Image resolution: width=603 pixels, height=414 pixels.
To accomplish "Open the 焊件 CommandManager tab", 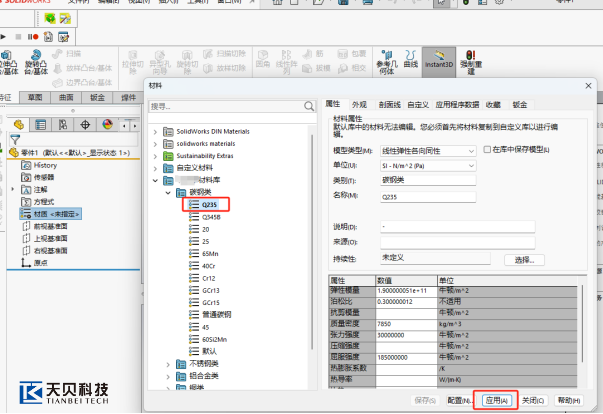I will pos(128,98).
